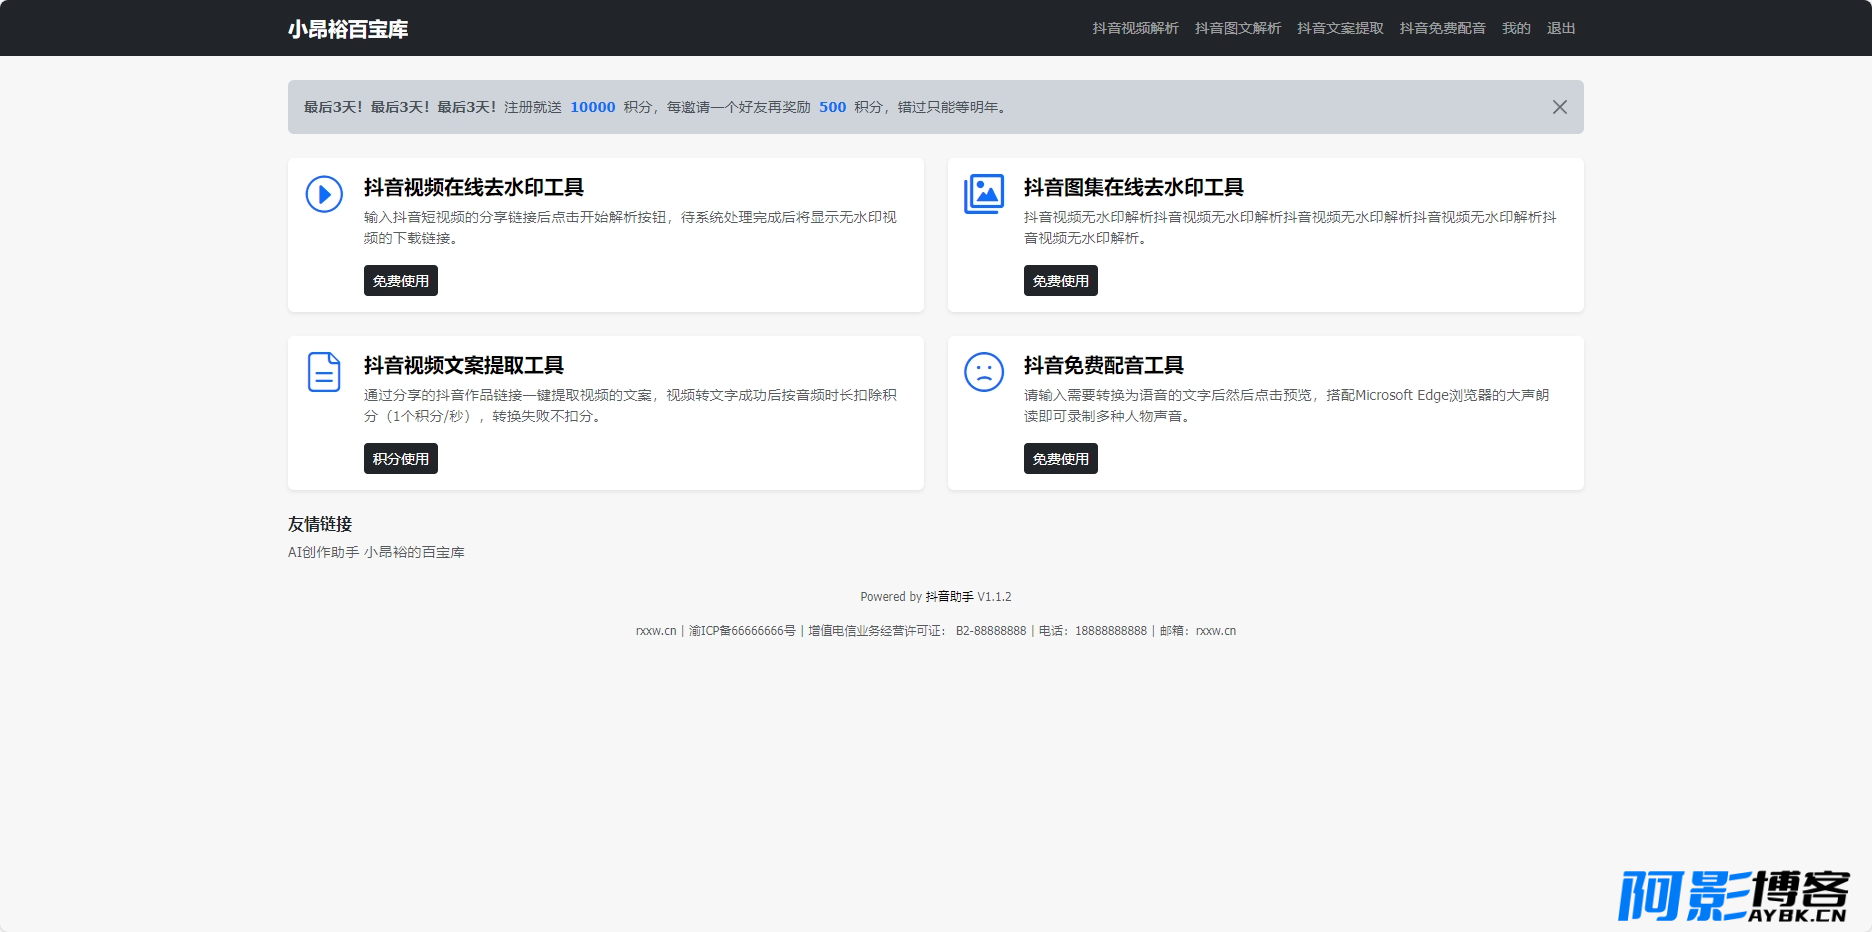
Task: Click the 抖音视频文案提取工具 heading
Action: (464, 365)
